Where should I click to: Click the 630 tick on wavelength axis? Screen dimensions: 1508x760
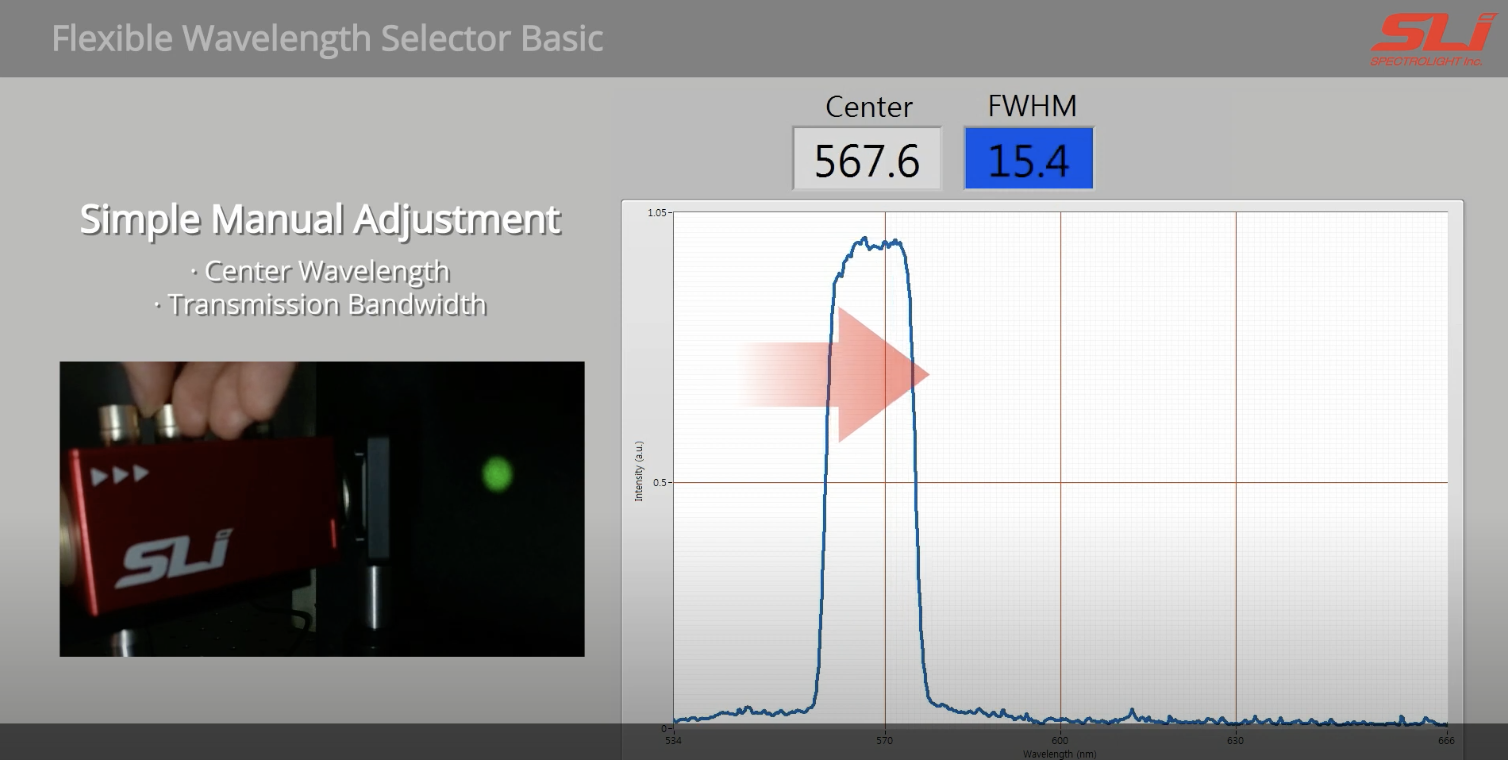[1236, 741]
